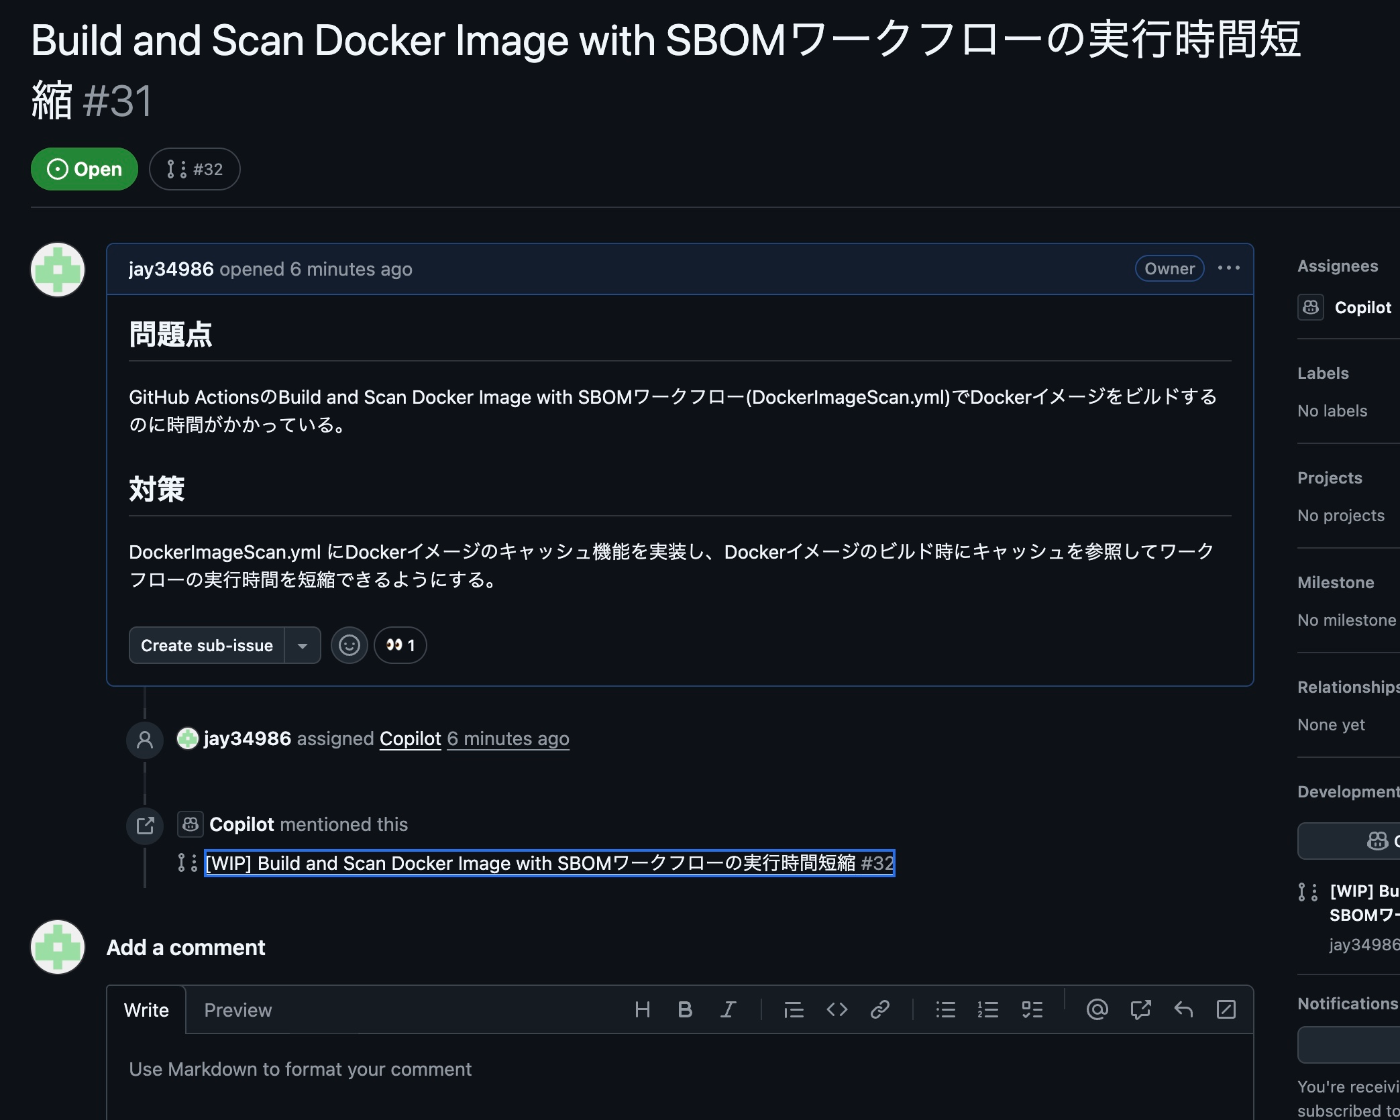Screen dimensions: 1400x1120
Task: Toggle the eyes reaction with count 1
Action: (400, 645)
